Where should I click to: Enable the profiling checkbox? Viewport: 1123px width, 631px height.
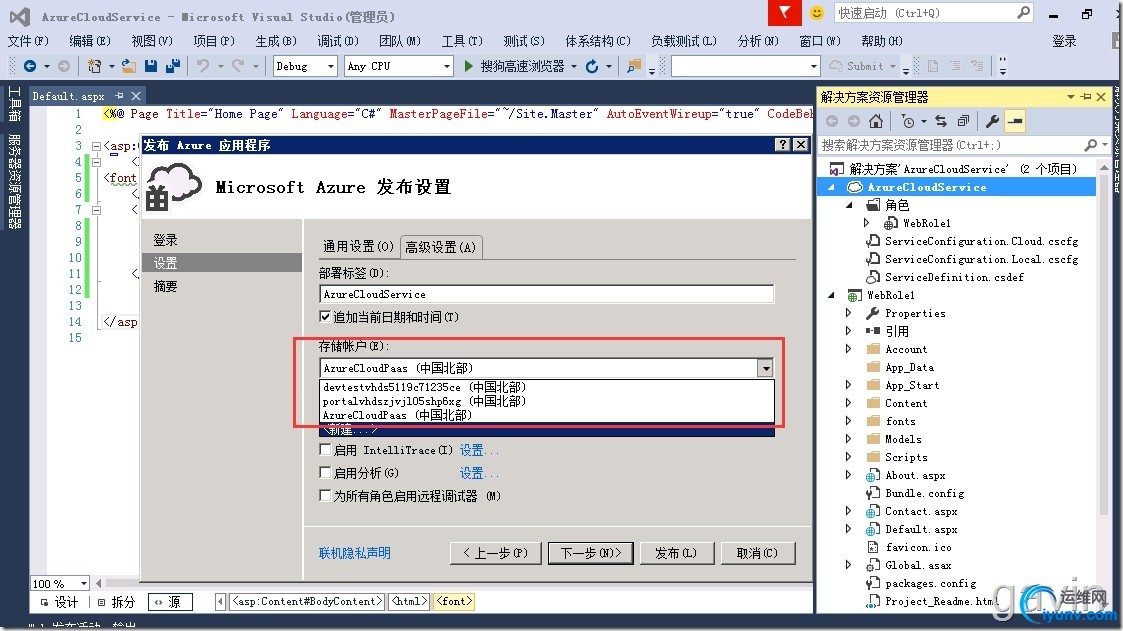(x=325, y=473)
